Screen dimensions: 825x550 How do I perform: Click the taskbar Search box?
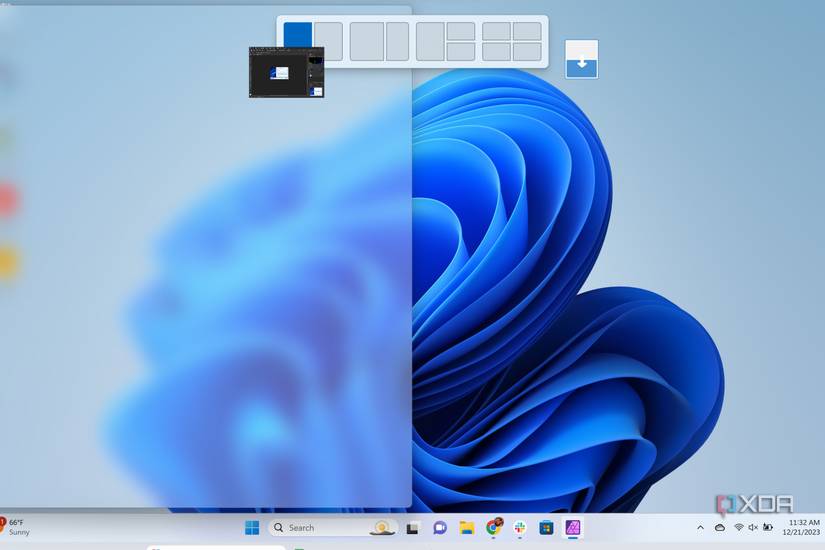333,527
